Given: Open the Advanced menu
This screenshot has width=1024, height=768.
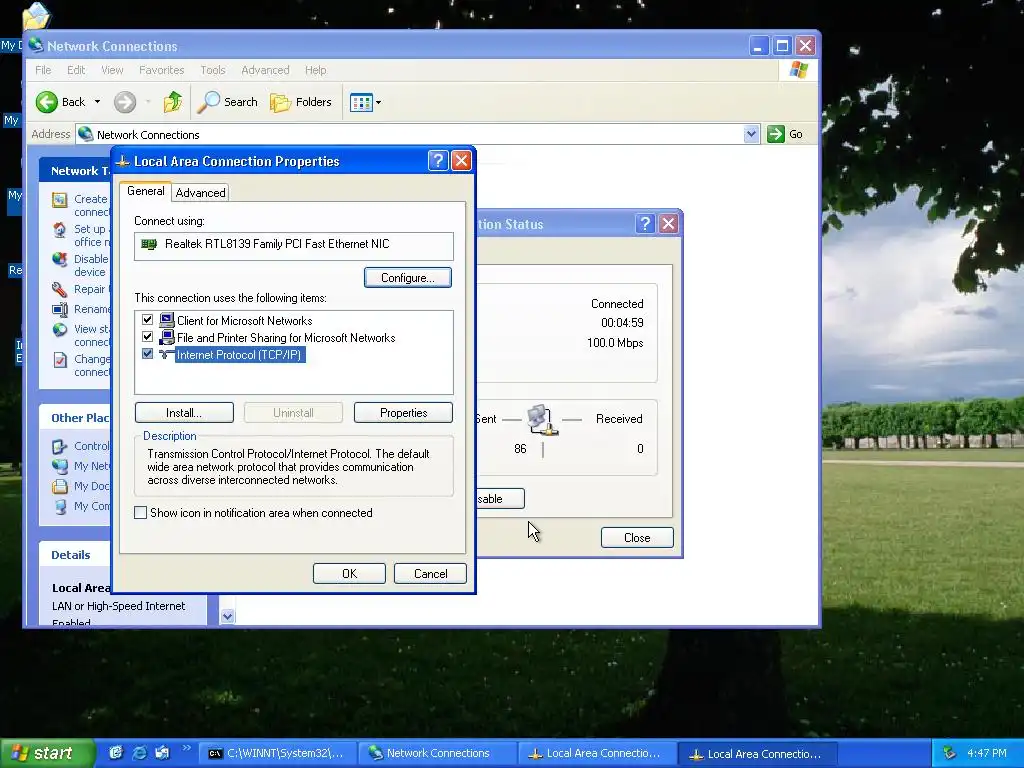Looking at the screenshot, I should point(265,70).
